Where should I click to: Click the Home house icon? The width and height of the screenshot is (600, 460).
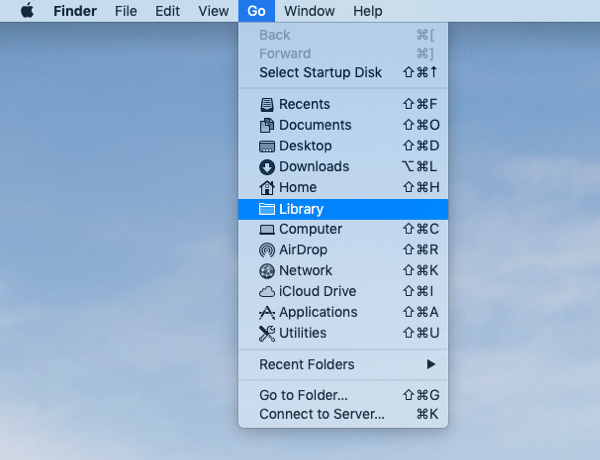267,188
